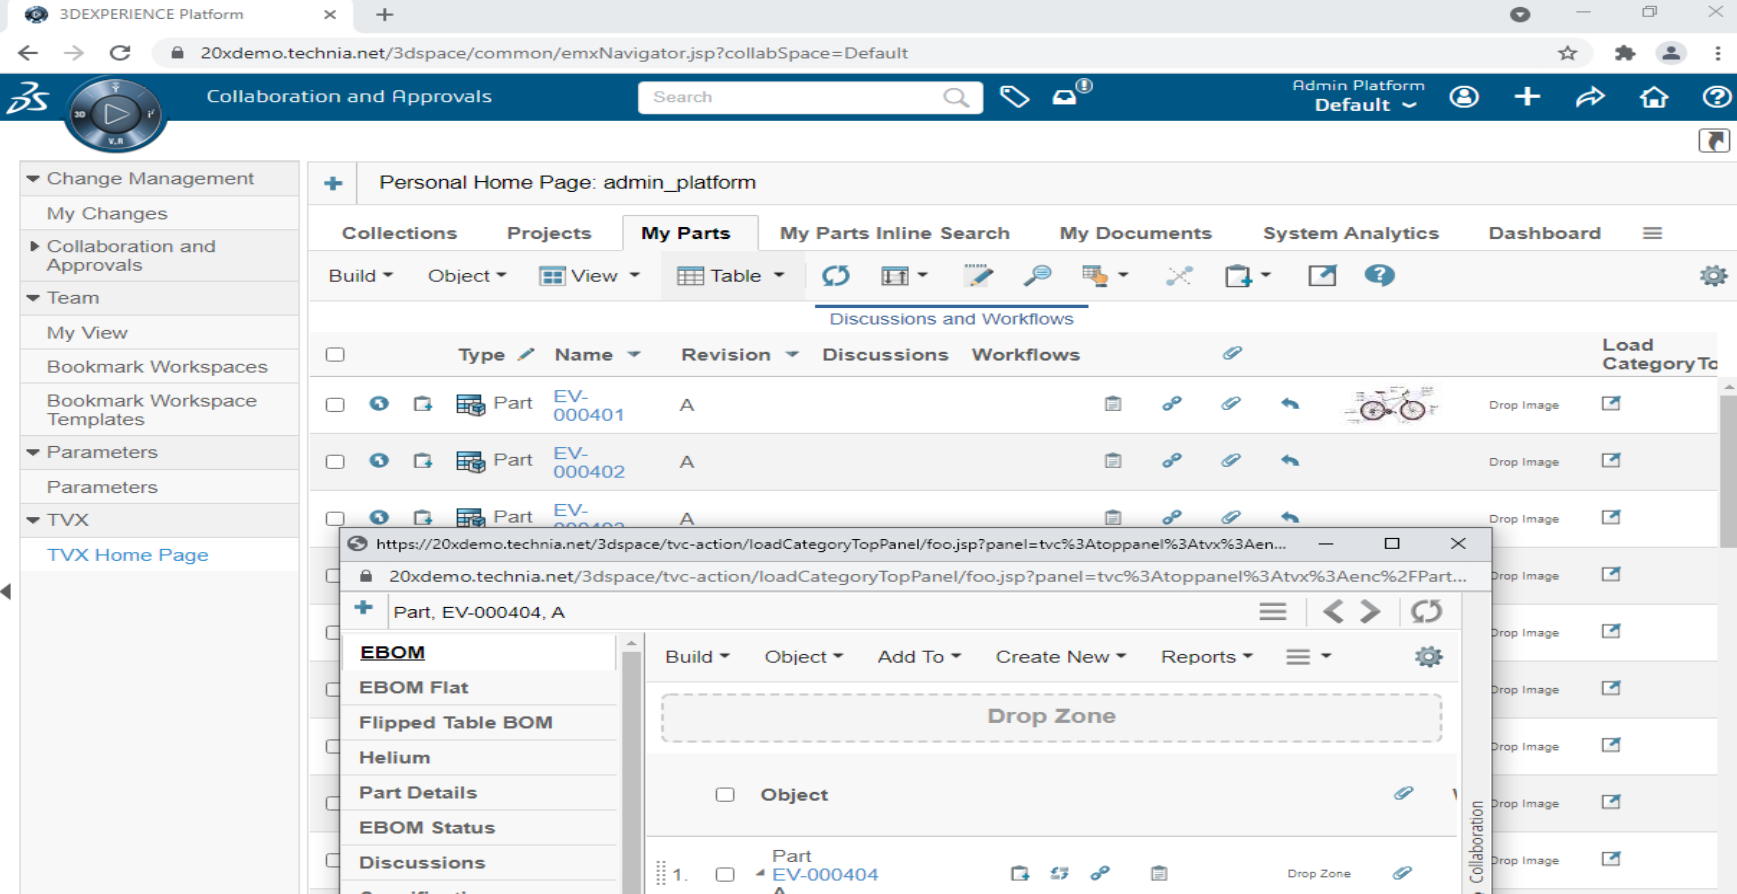Click the tag icon beside search bar
The height and width of the screenshot is (894, 1737).
(x=1014, y=97)
